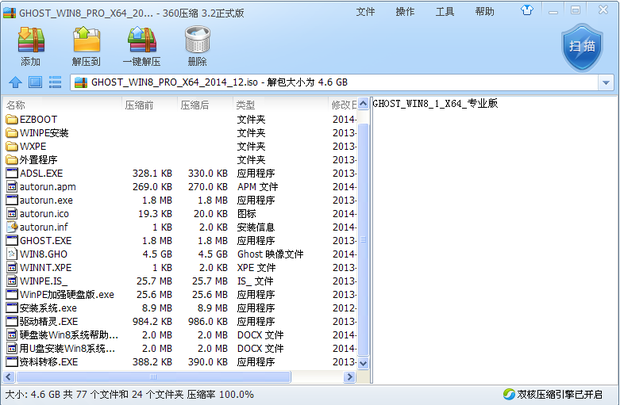
Task: Open the 文件 menu
Action: point(365,12)
